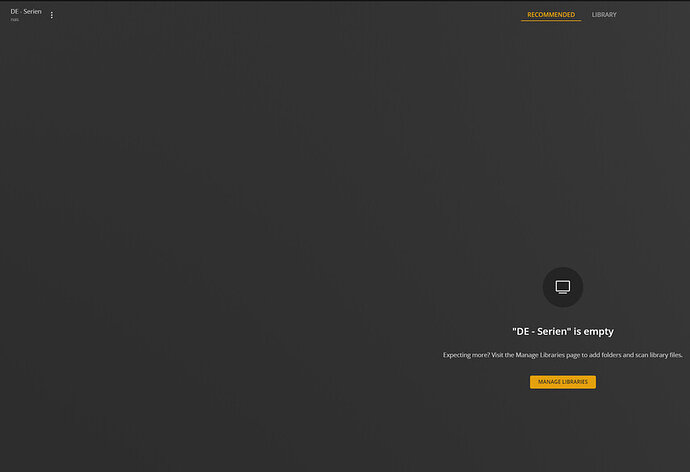The width and height of the screenshot is (690, 472).
Task: Open the three-dot menu beside DE - Serien
Action: point(51,15)
